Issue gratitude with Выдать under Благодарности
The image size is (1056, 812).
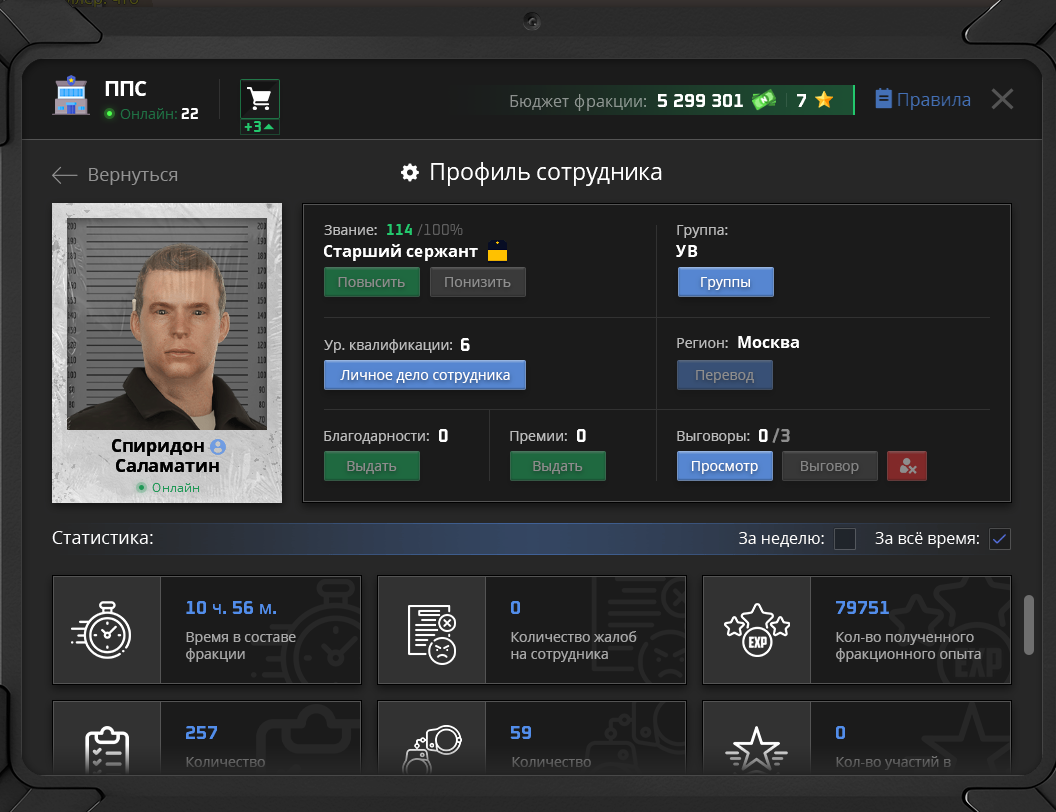tap(372, 466)
